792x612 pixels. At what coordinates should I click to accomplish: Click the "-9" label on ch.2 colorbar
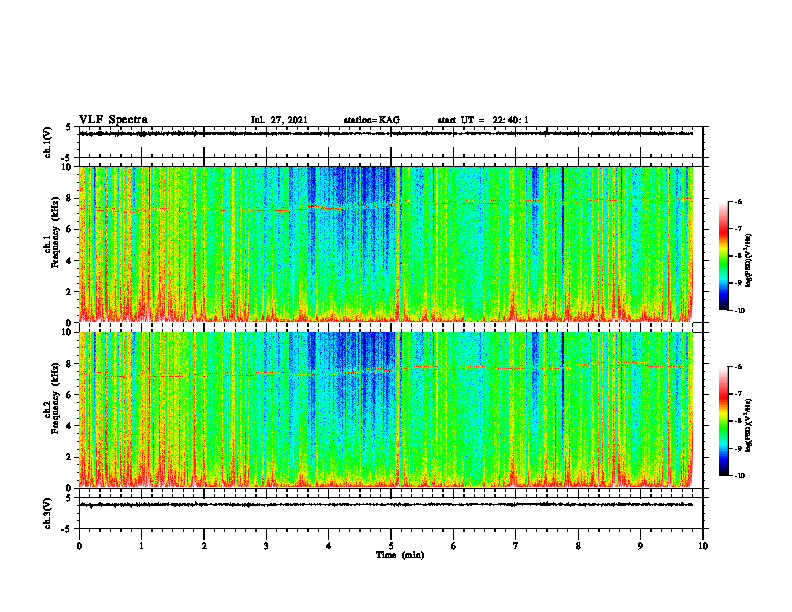(738, 449)
